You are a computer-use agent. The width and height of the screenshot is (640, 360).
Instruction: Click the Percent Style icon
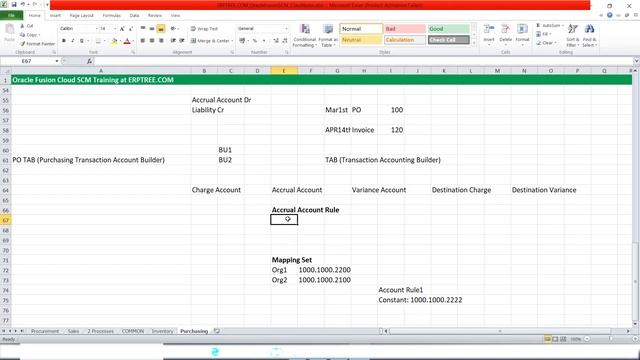click(x=255, y=41)
